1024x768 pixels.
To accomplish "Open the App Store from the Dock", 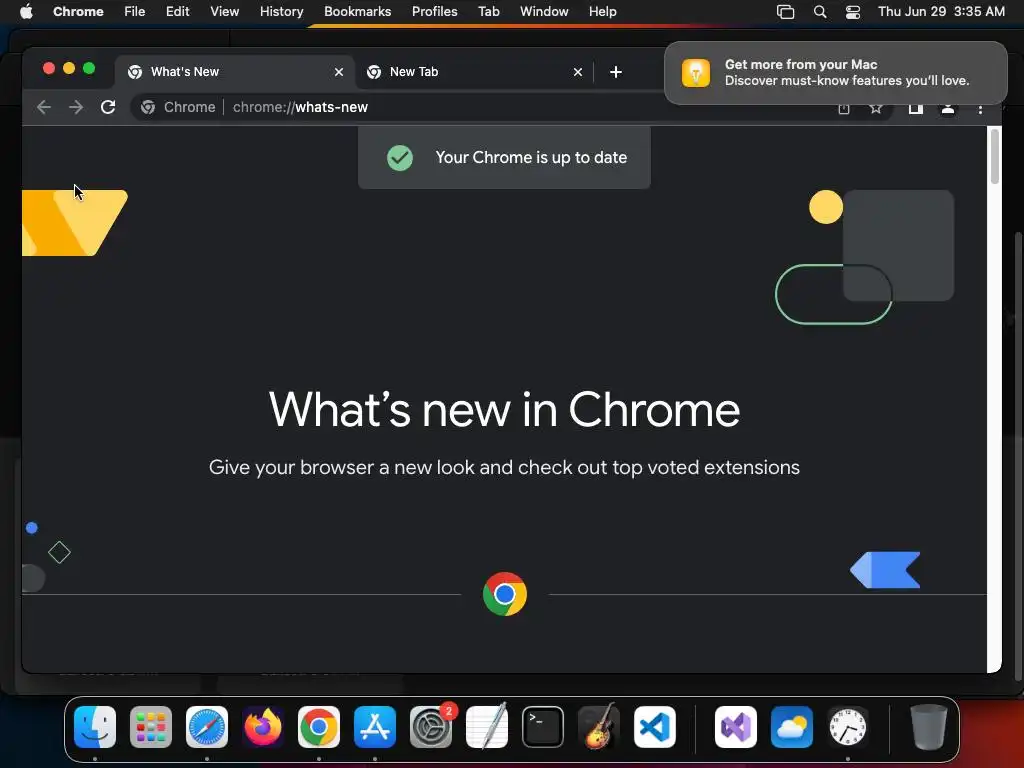I will click(x=375, y=727).
